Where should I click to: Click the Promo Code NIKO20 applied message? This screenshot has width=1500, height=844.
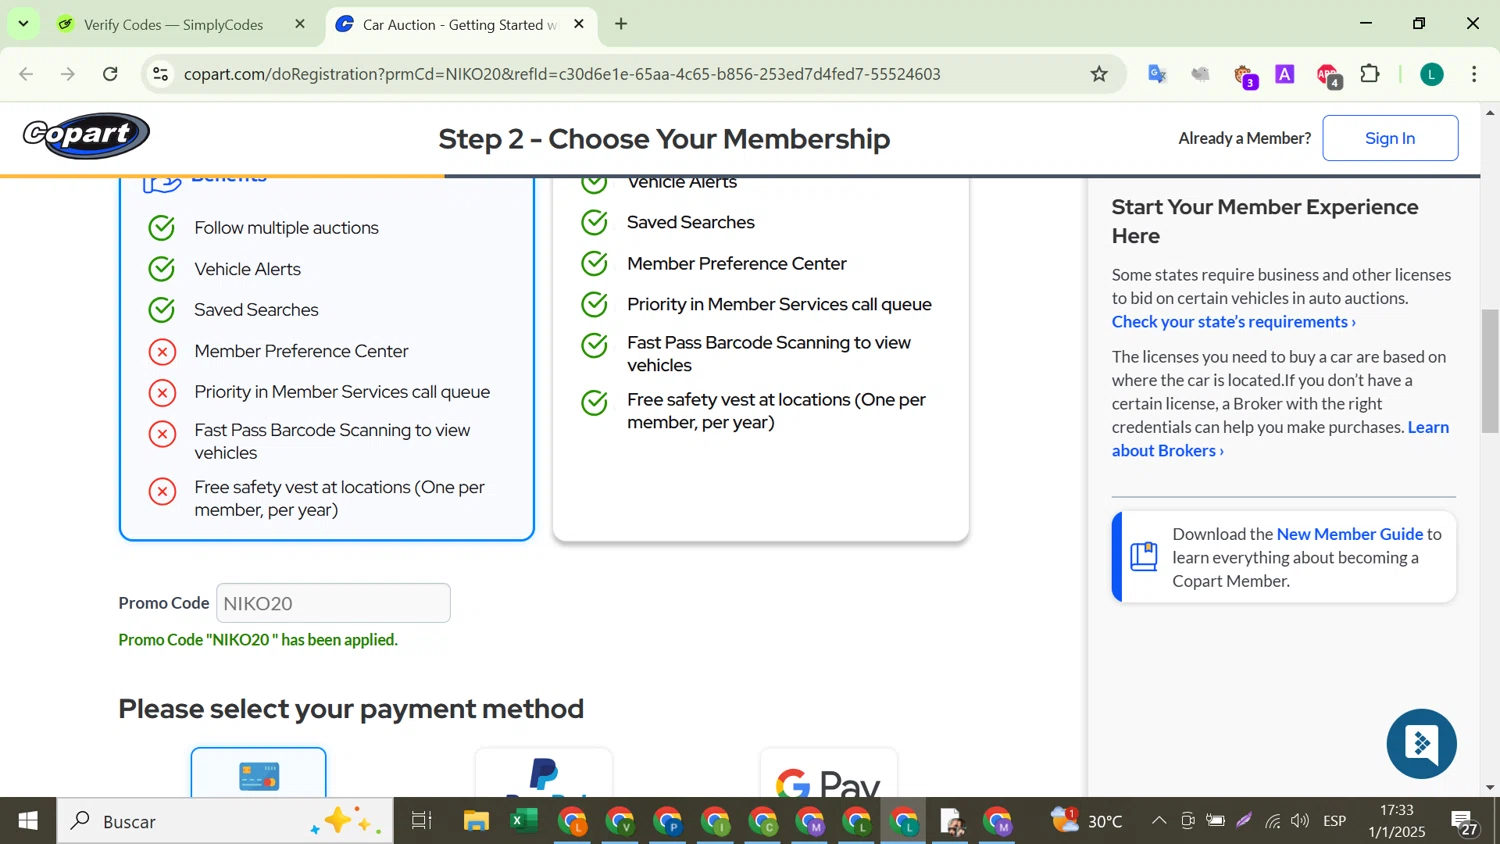[258, 640]
